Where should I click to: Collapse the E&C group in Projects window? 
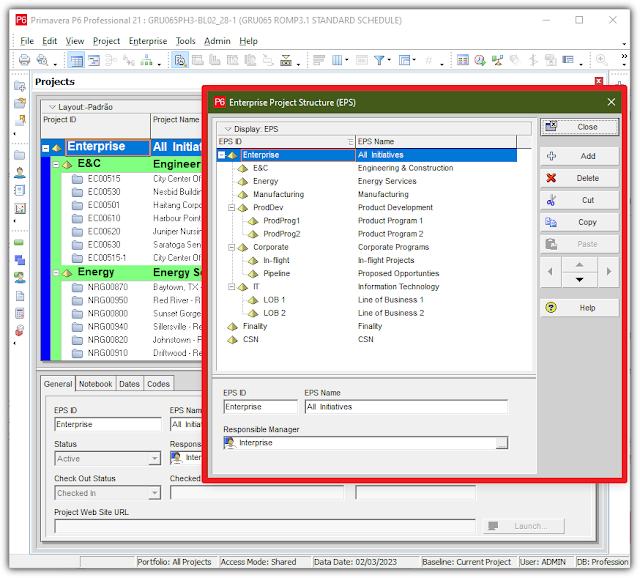pos(56,165)
